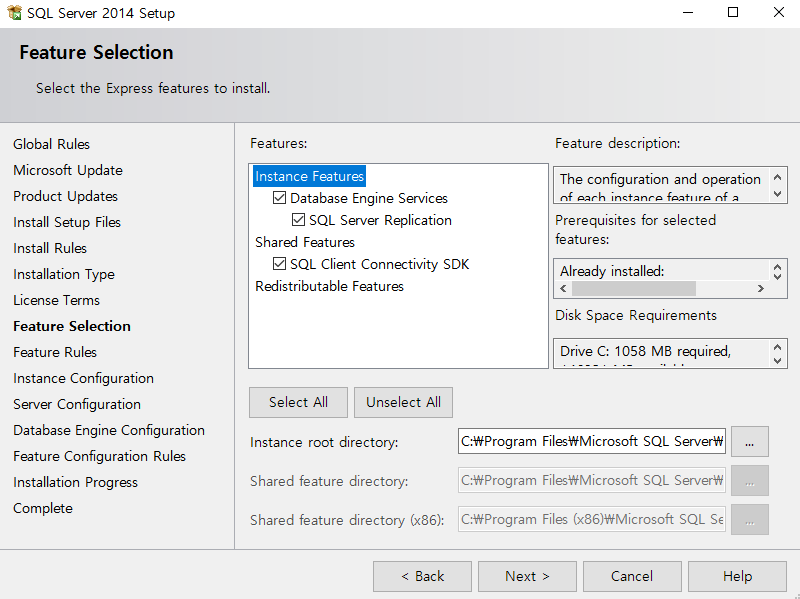Screen dimensions: 800x599
Task: Select the Shared Features tree node
Action: (x=305, y=242)
